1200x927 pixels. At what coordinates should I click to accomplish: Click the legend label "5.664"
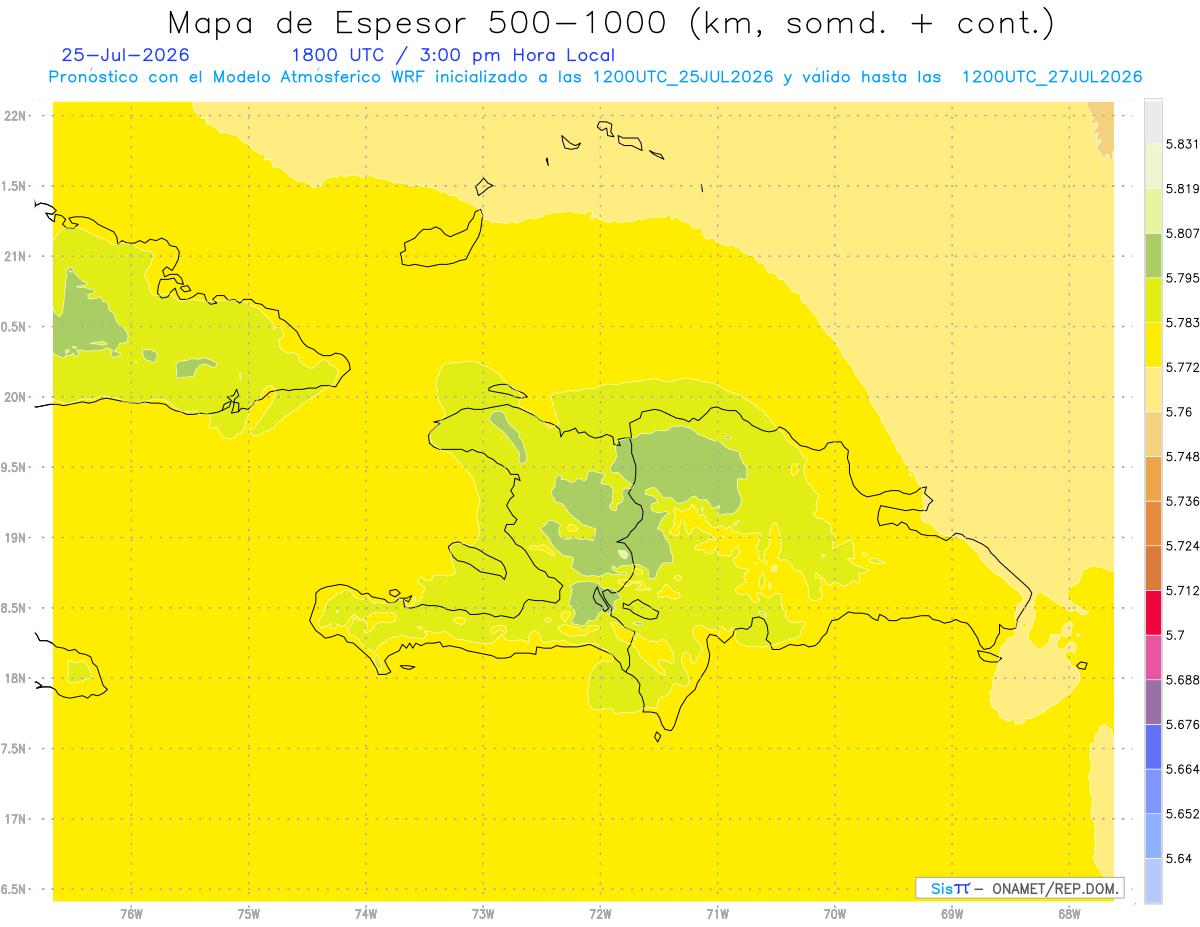click(1182, 769)
